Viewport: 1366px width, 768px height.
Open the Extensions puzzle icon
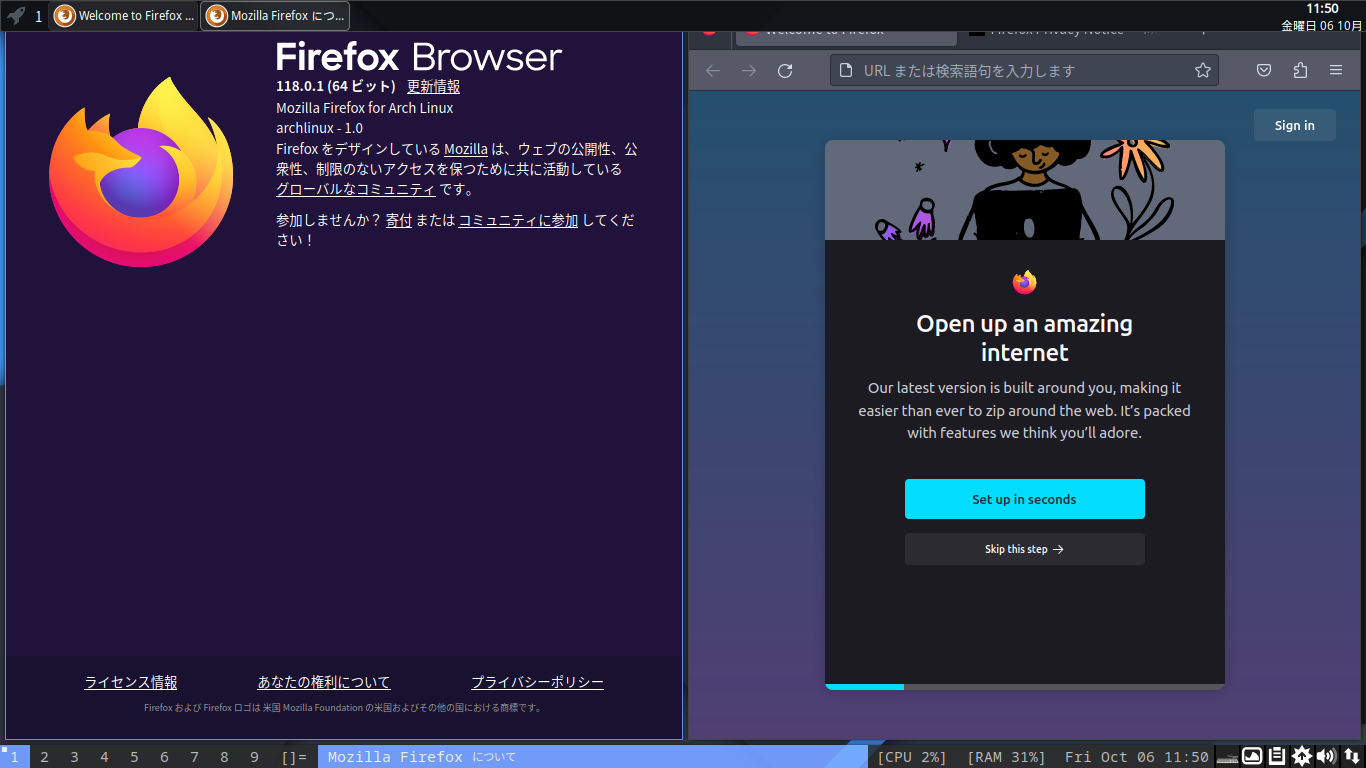pyautogui.click(x=1300, y=70)
